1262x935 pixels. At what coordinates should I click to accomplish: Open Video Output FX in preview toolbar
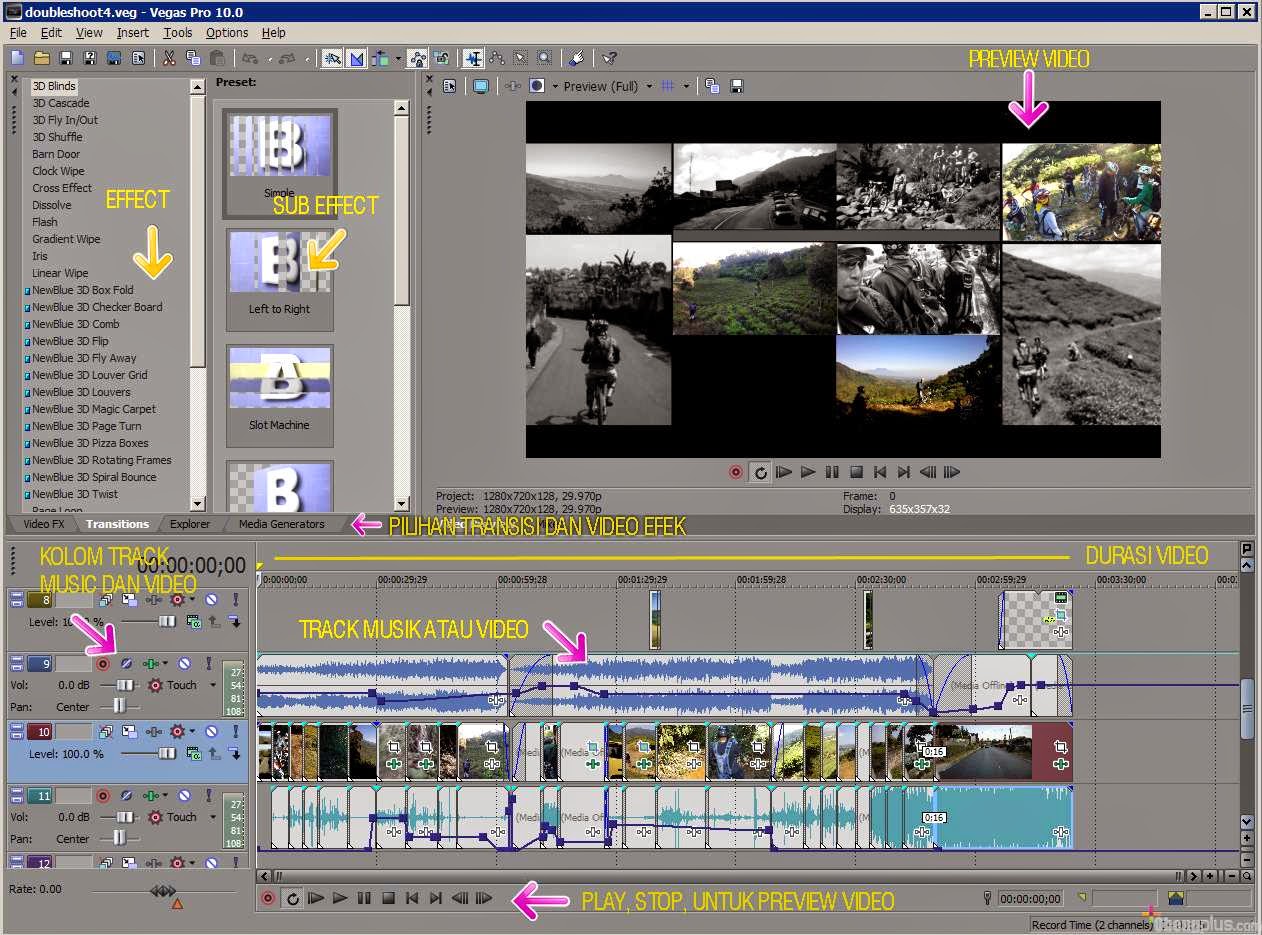[513, 86]
